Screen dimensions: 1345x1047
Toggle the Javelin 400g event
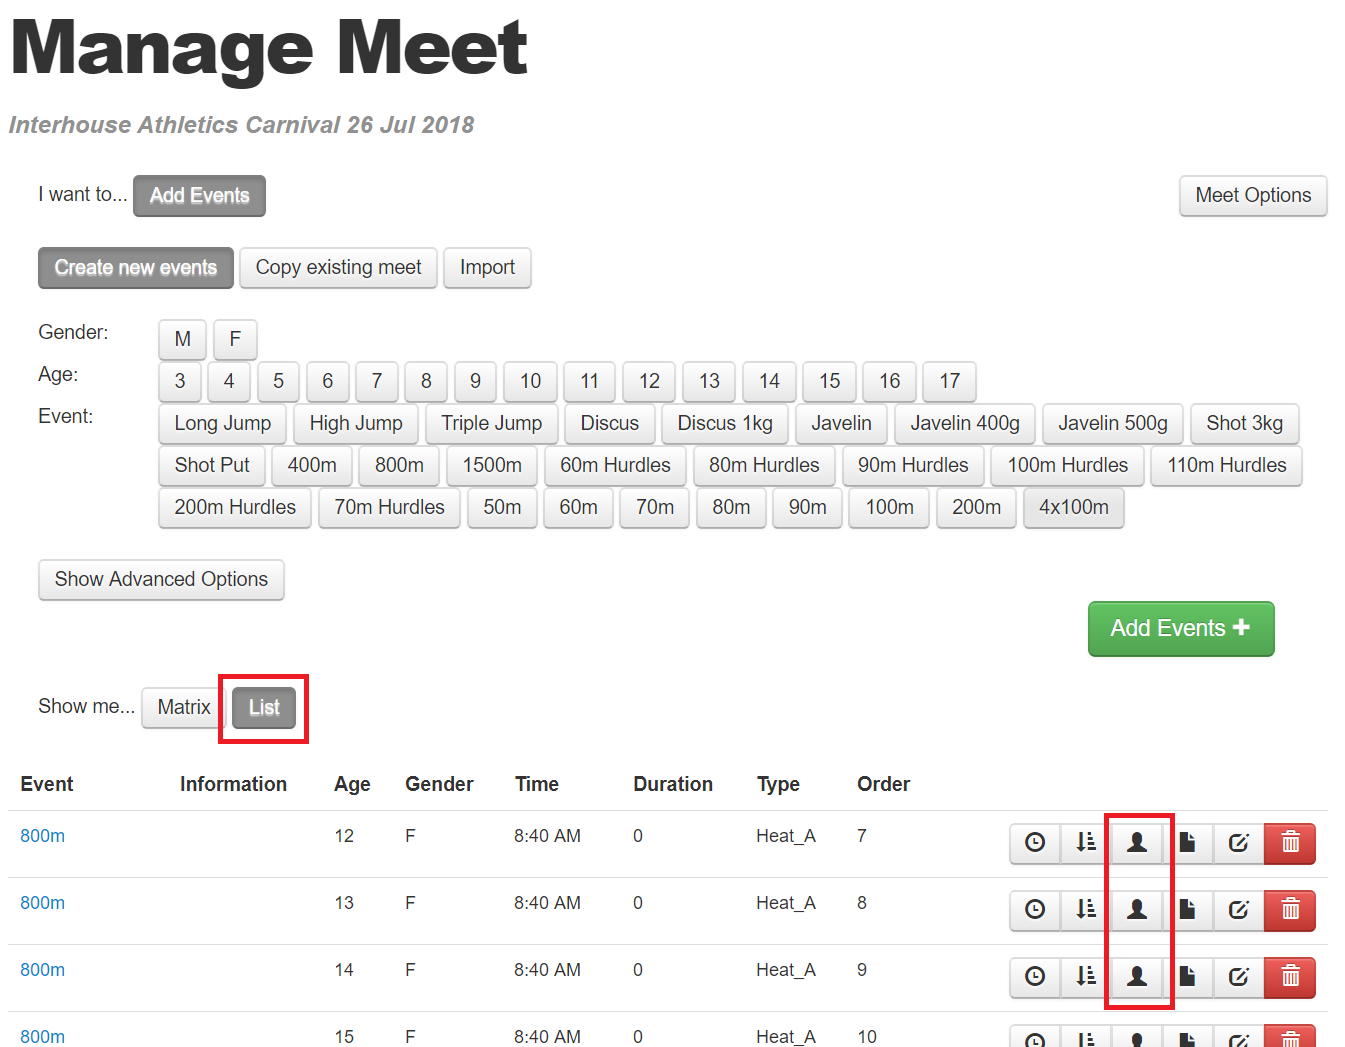click(x=965, y=423)
